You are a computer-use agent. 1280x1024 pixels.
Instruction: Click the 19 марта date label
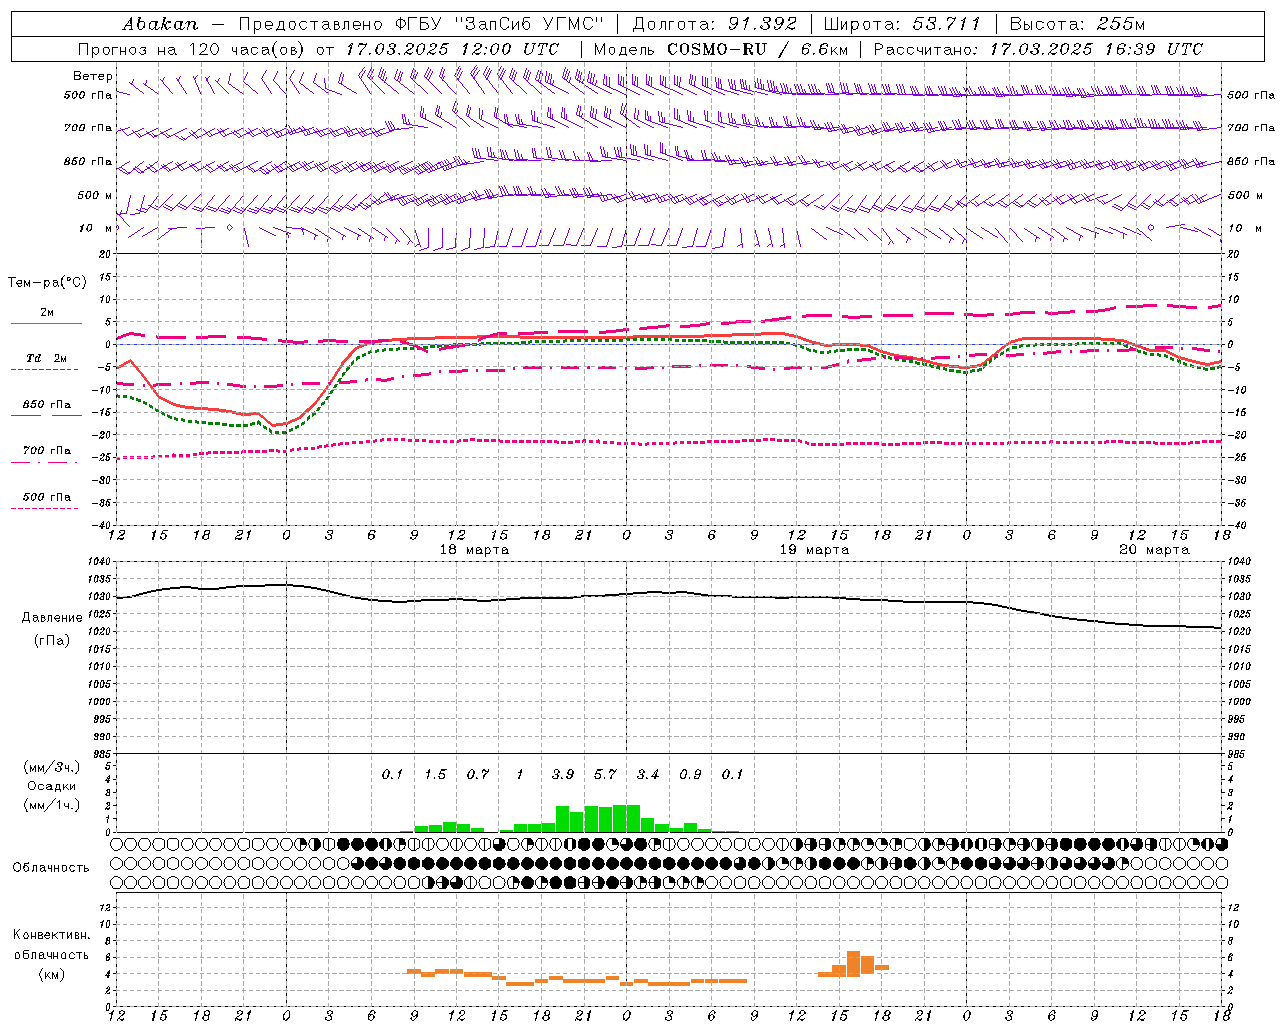(814, 550)
